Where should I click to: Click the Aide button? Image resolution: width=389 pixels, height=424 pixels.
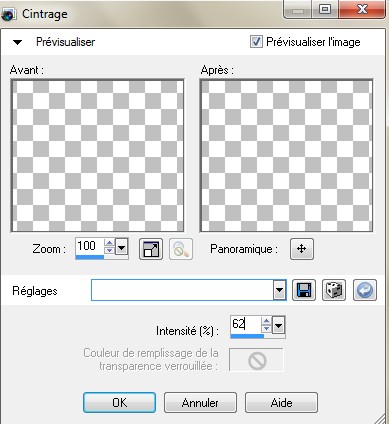pos(281,403)
